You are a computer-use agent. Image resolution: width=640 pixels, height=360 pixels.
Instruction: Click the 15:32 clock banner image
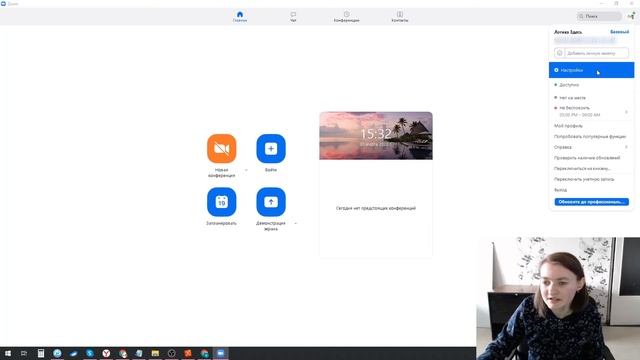point(376,136)
